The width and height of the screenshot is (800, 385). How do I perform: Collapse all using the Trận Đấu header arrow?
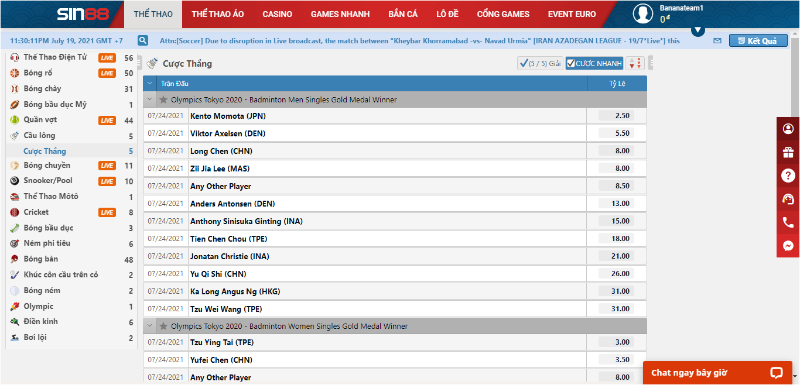tap(150, 84)
